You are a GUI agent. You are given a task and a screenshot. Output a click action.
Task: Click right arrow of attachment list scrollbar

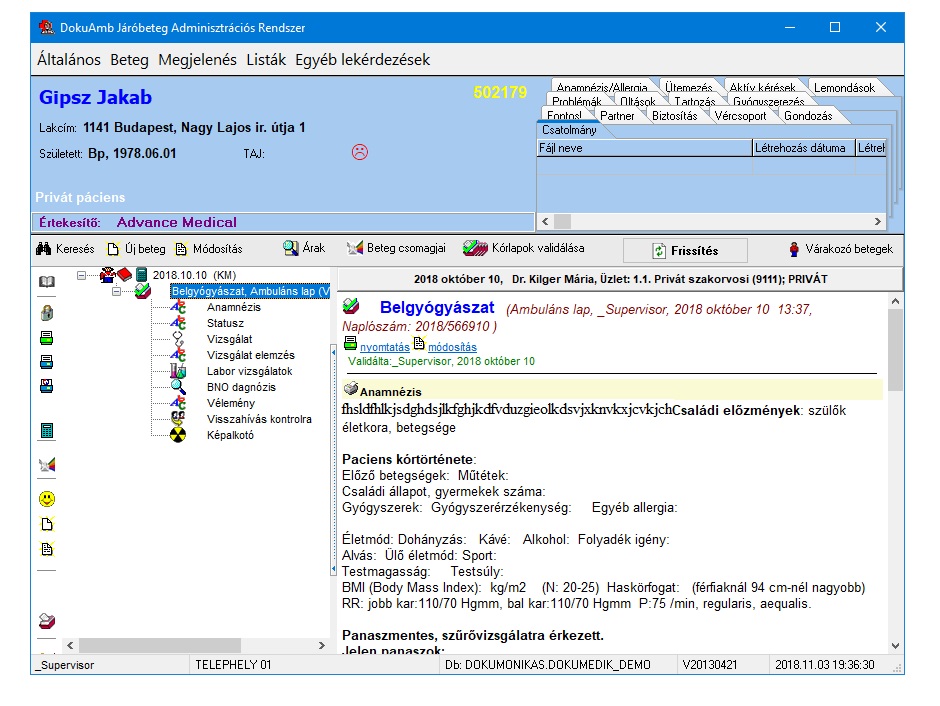(x=878, y=221)
